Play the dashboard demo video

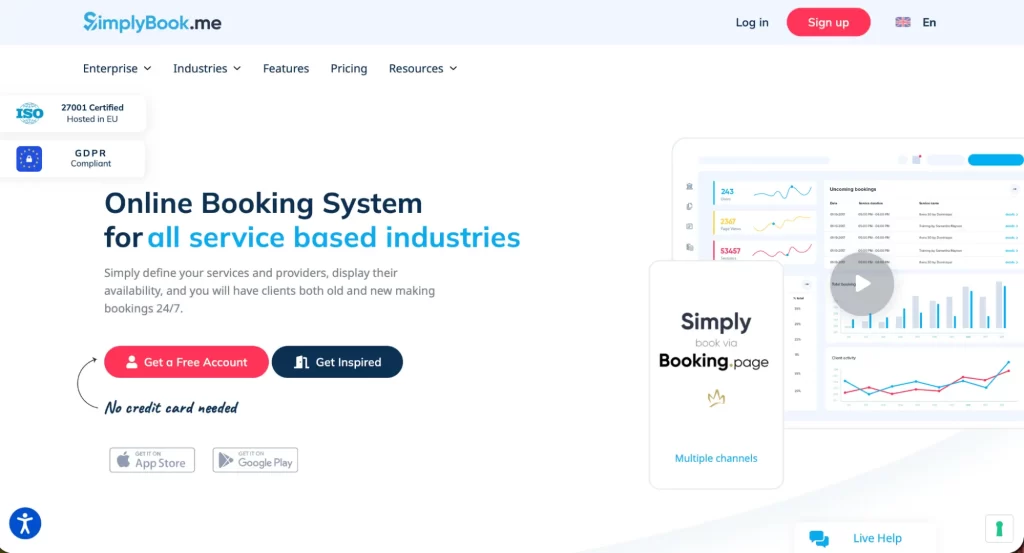[862, 284]
